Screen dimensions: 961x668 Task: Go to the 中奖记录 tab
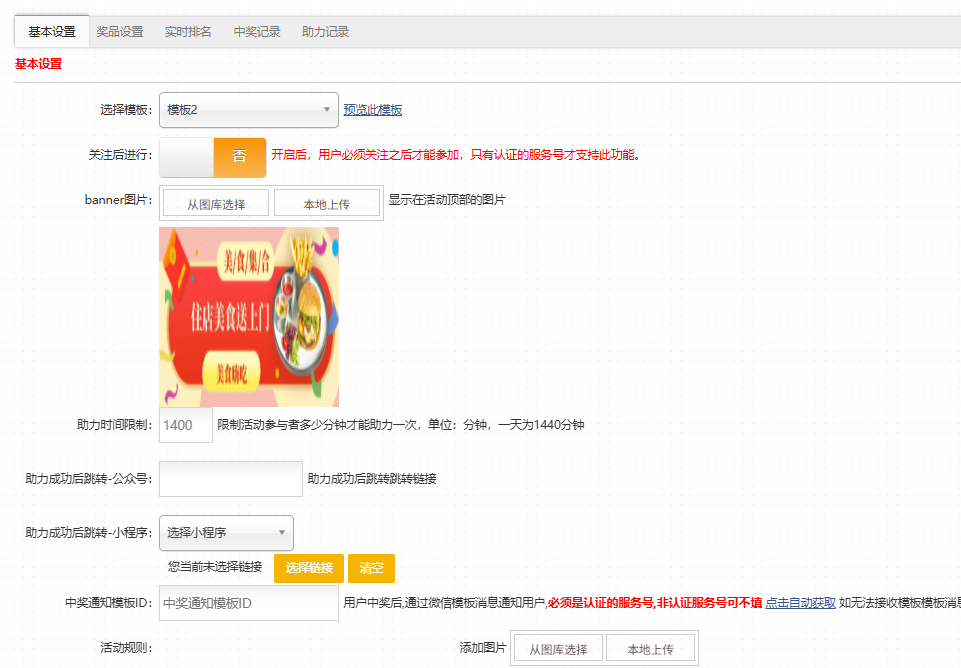click(x=257, y=32)
